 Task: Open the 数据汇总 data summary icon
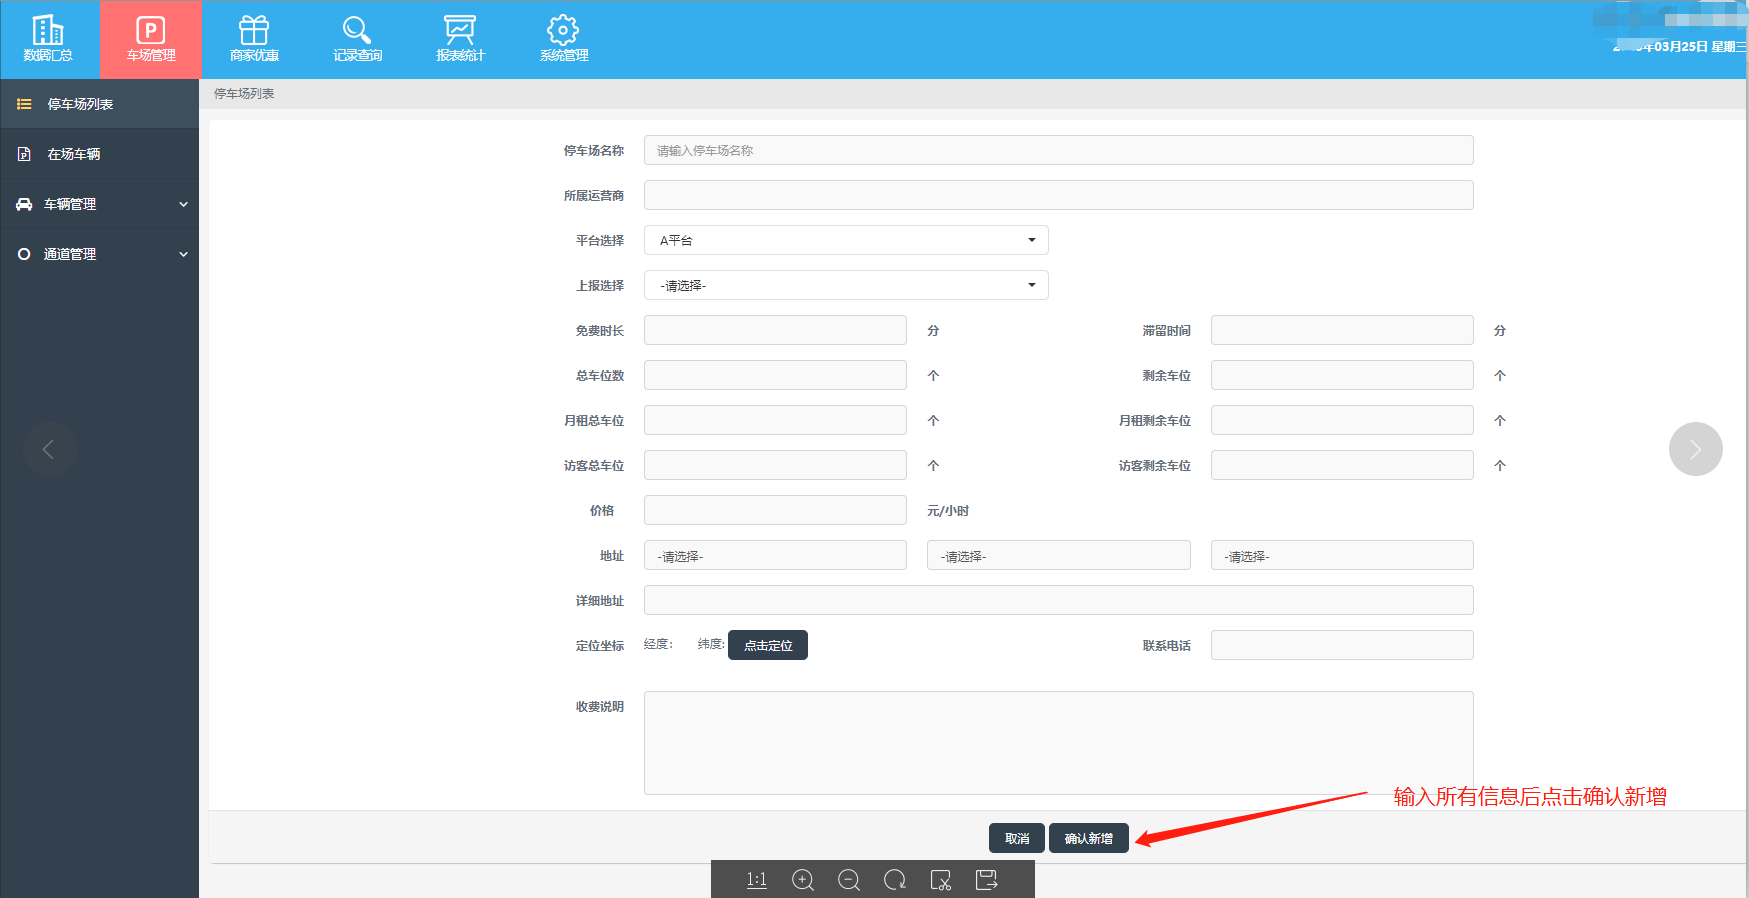[x=48, y=39]
